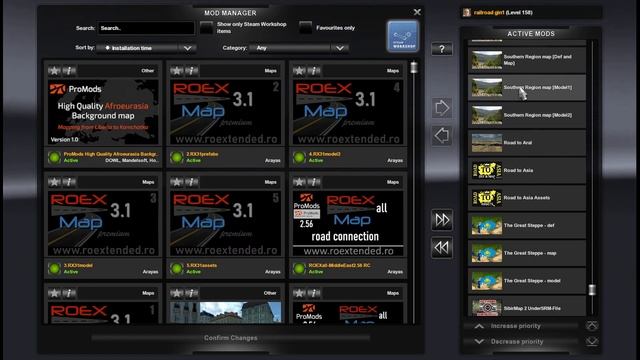Screen dimensions: 640x360
Task: Open info for ProMods Afroeurasia Background mod
Action: (69, 71)
